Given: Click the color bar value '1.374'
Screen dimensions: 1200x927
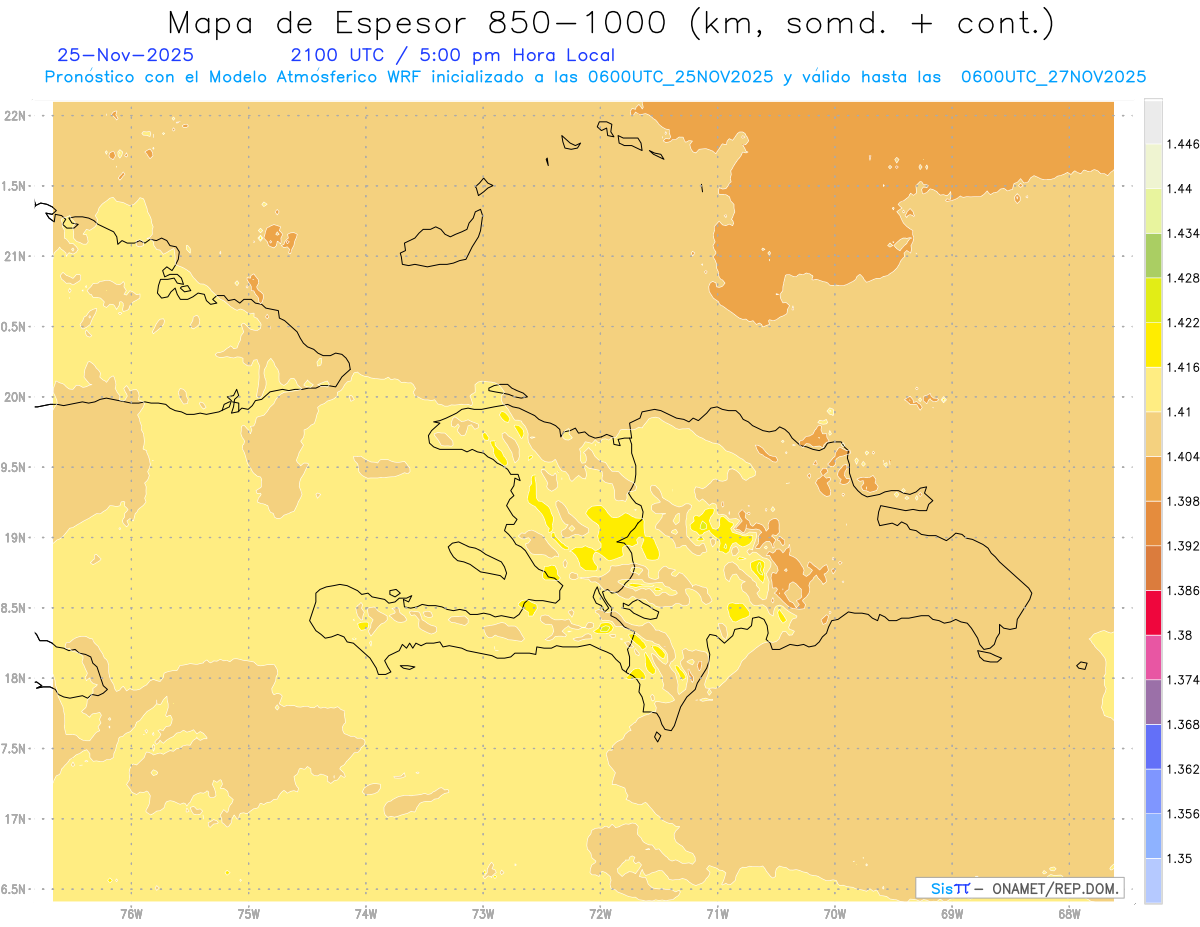Looking at the screenshot, I should pos(1184,680).
